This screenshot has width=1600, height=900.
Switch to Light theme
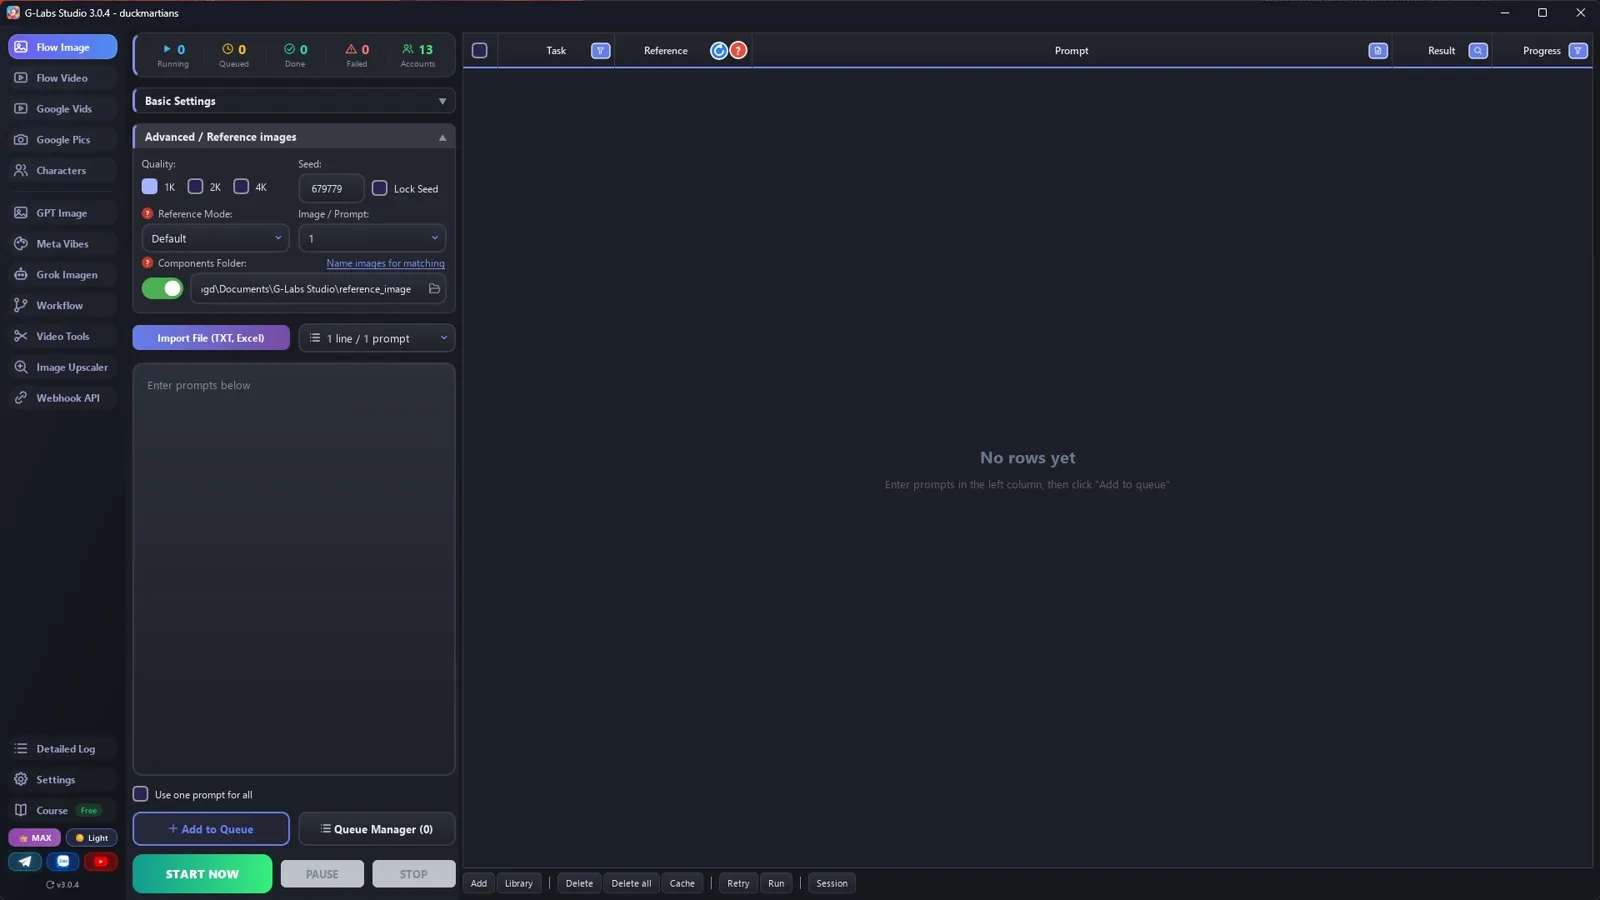[x=92, y=838]
